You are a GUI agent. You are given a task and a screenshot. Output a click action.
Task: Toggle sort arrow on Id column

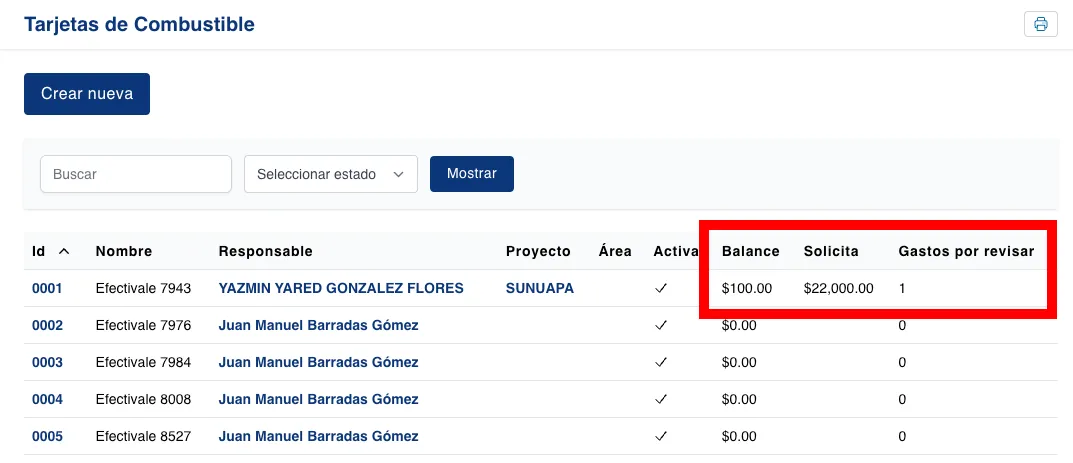coord(64,251)
